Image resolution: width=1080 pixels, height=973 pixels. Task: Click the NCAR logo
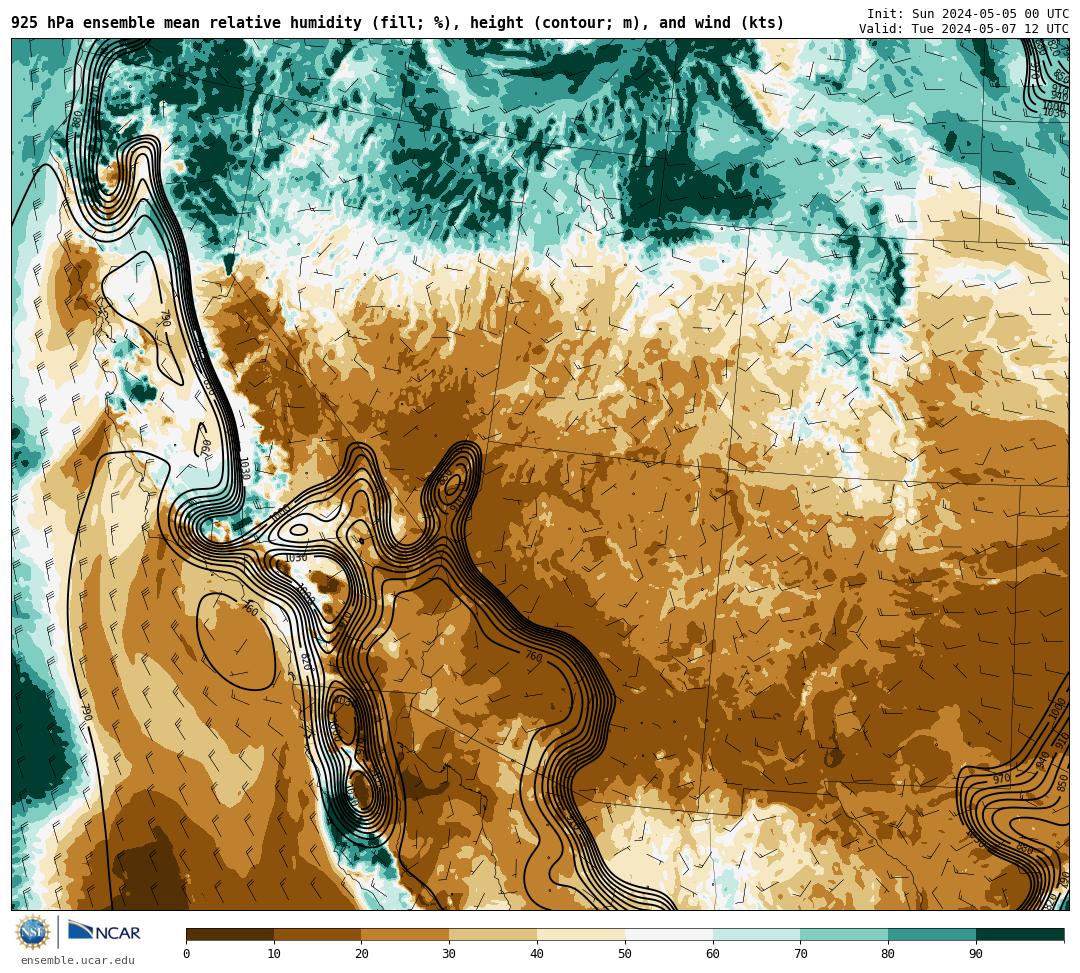coord(104,931)
